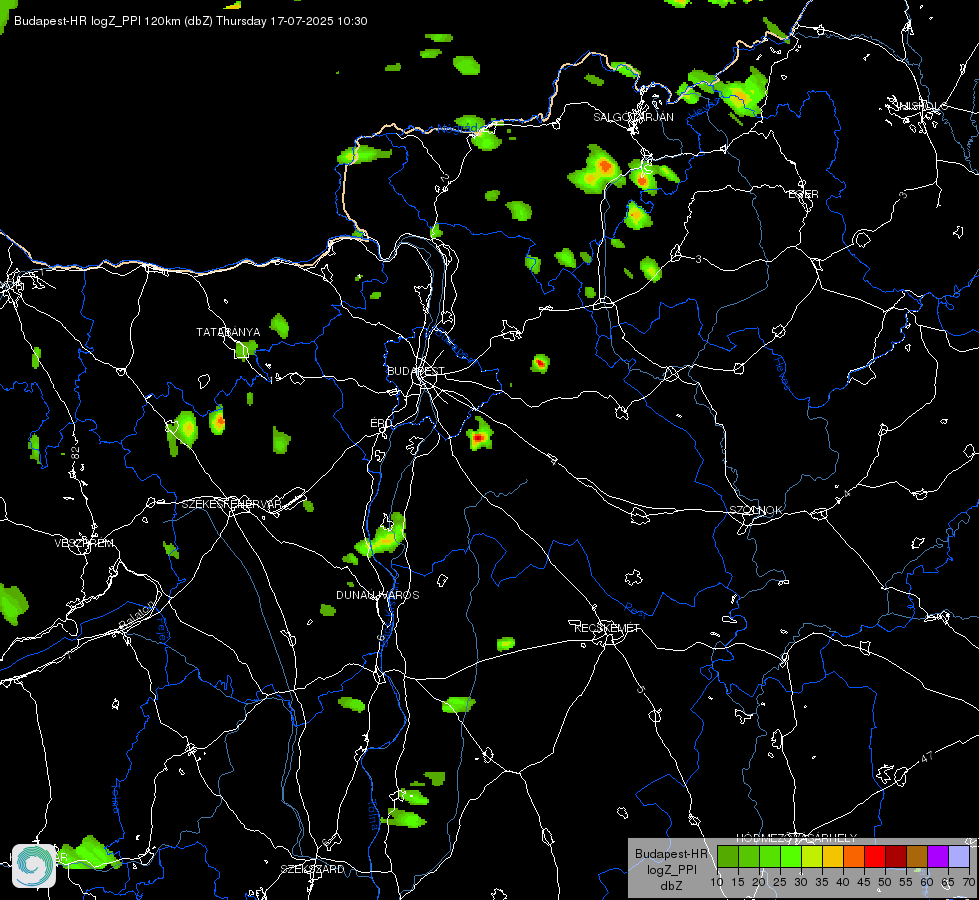Click the 35–40 dBZ yellow swatch
The width and height of the screenshot is (979, 900).
833,857
